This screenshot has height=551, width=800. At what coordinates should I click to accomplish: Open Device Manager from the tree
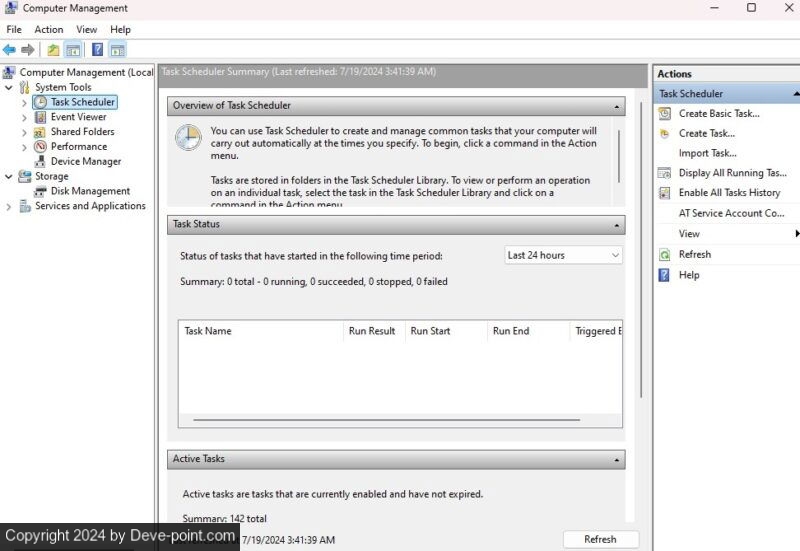tap(85, 161)
